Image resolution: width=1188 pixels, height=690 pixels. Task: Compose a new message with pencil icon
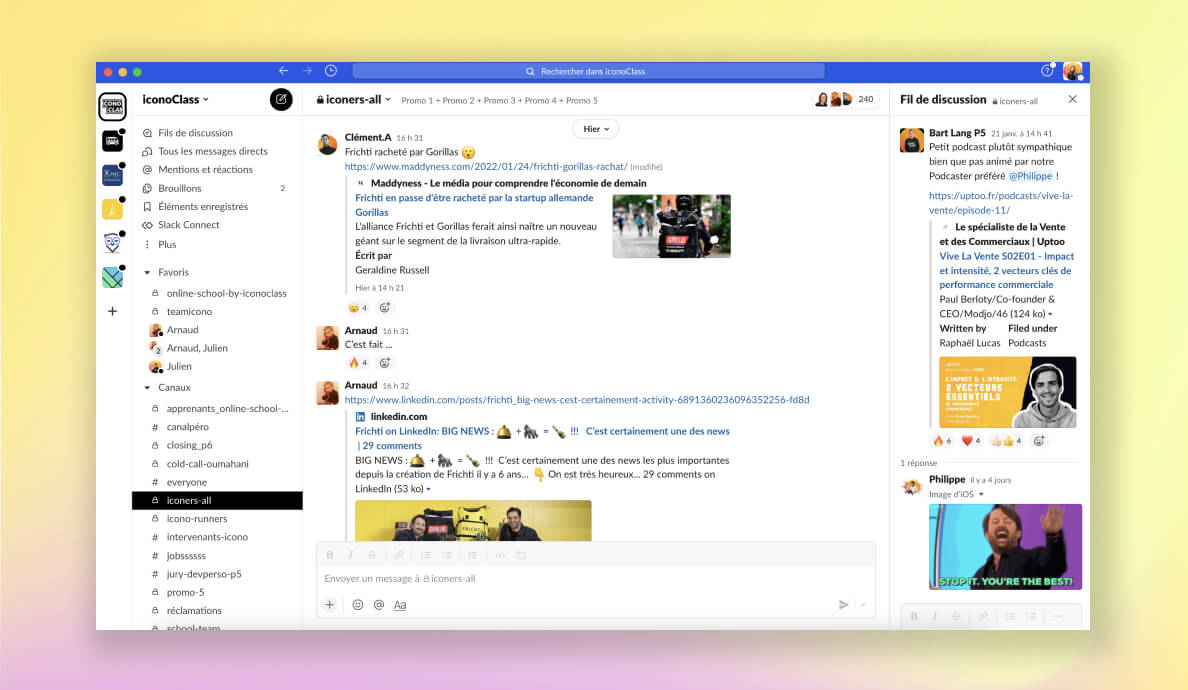pos(281,99)
